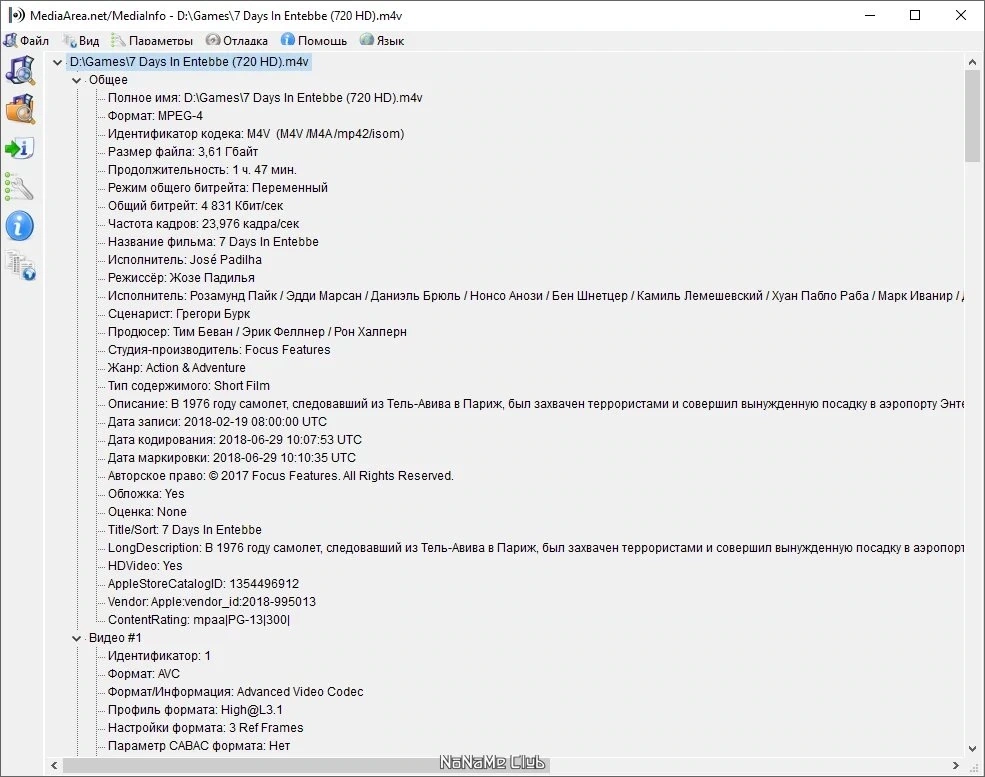The image size is (985, 777).
Task: Select the HDVideo: Yes row
Action: click(x=145, y=566)
